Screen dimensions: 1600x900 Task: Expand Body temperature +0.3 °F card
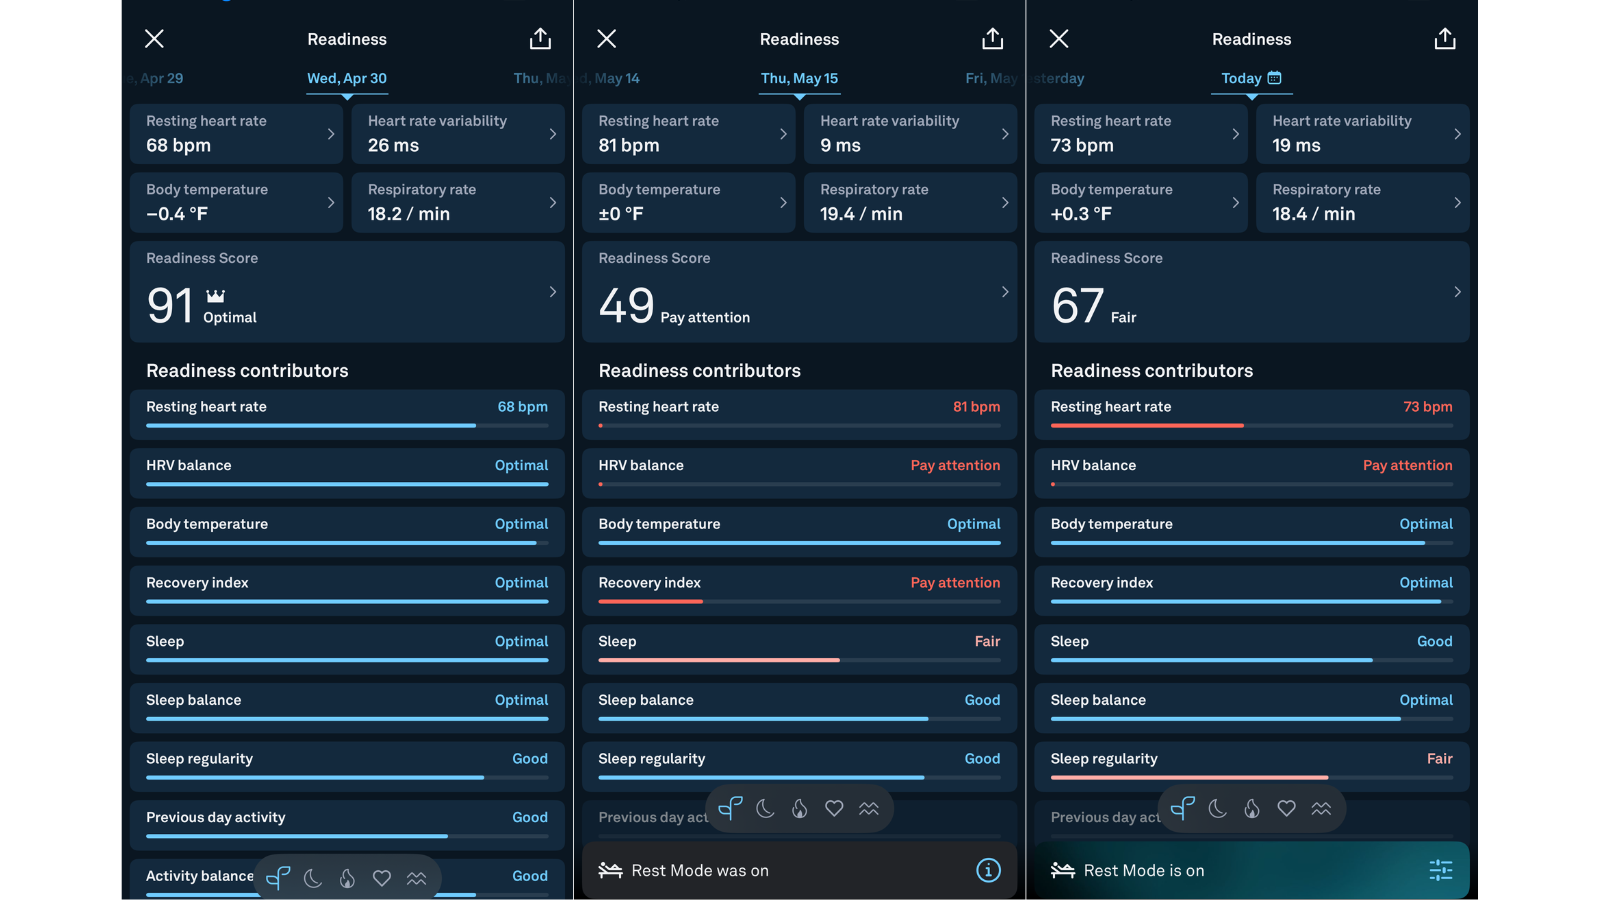pos(1141,202)
